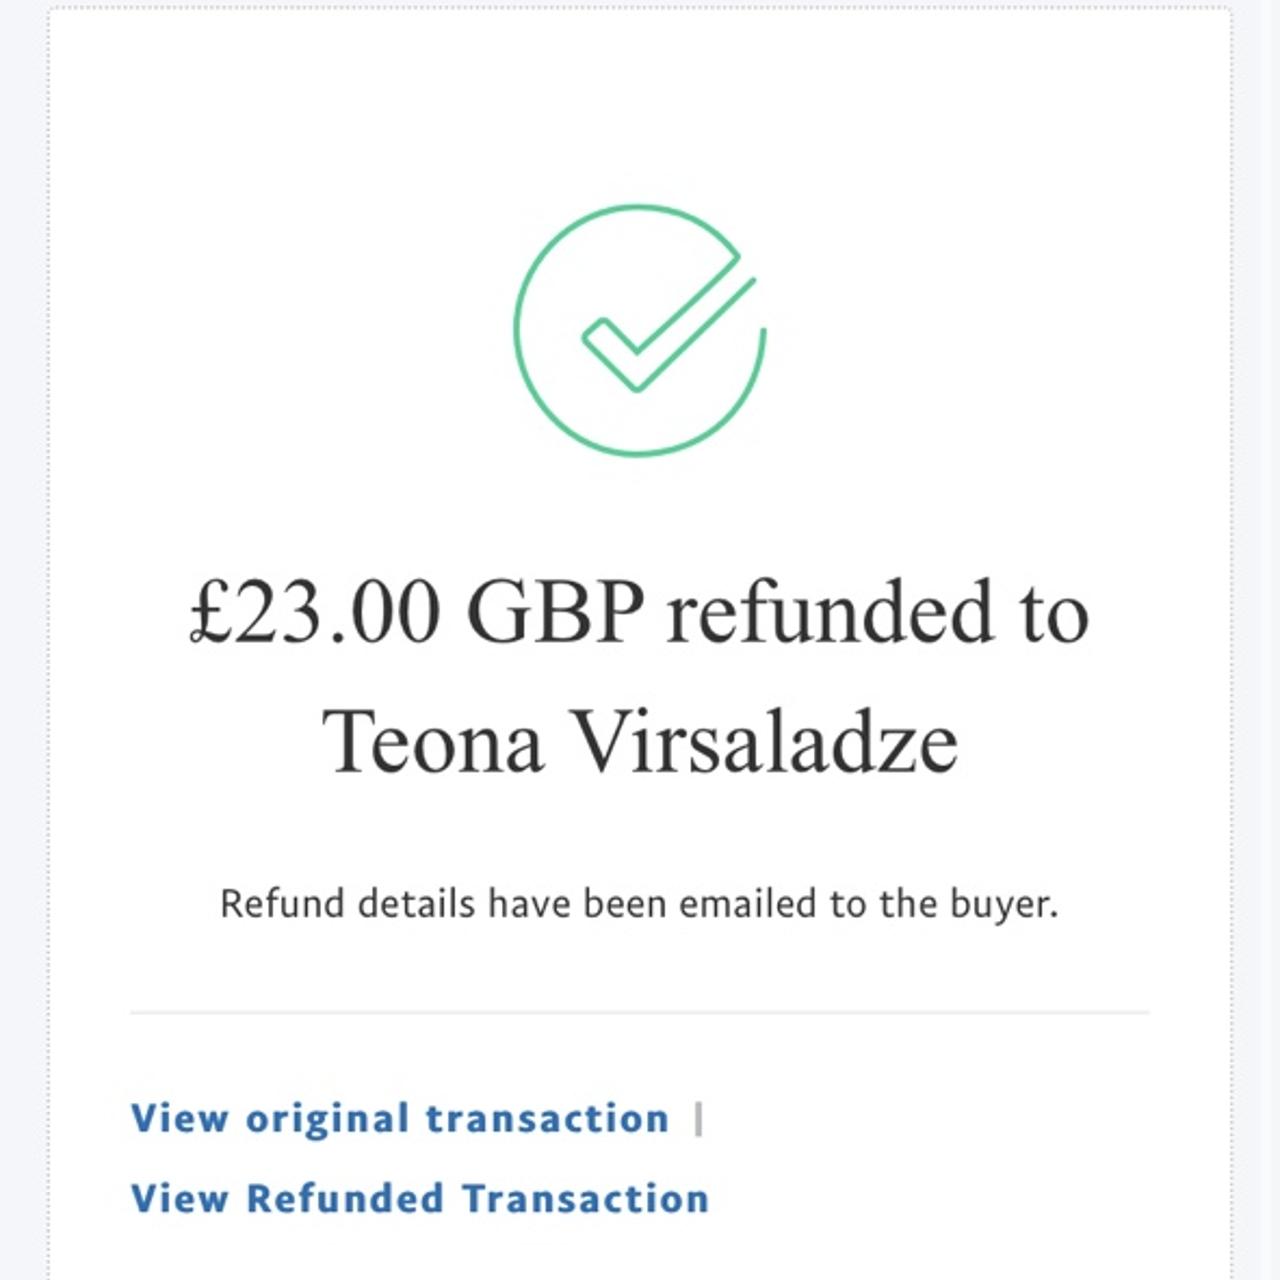Click the recipient name Teona Virsaladze
This screenshot has height=1280, width=1280.
pos(640,742)
